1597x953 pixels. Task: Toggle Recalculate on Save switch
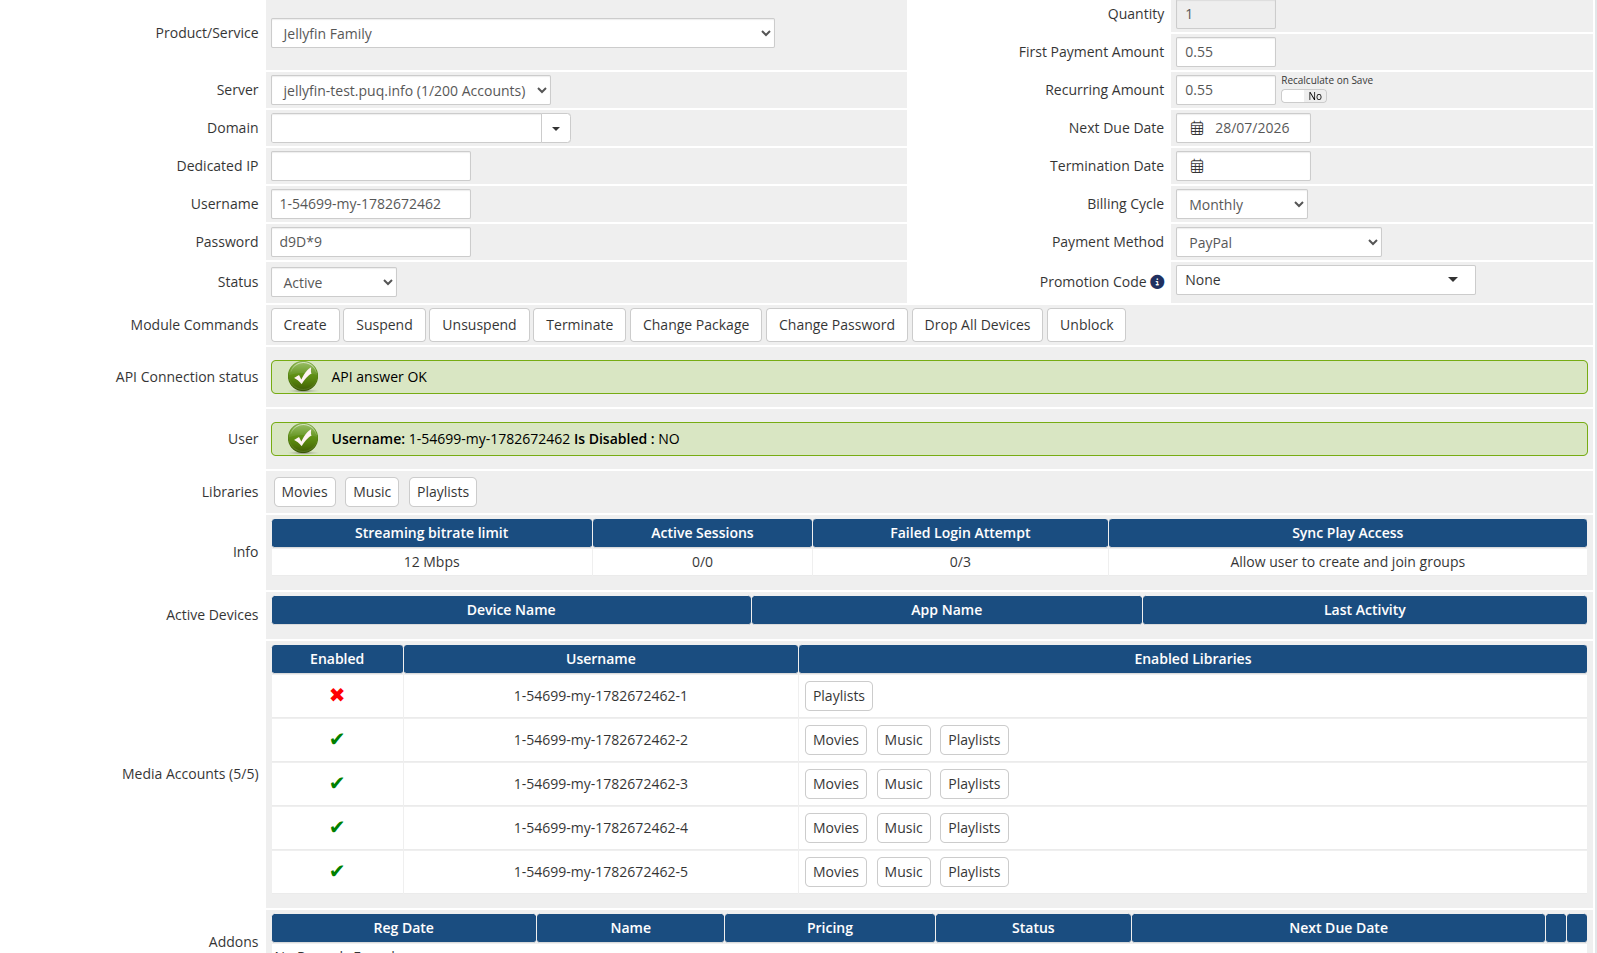[1304, 96]
